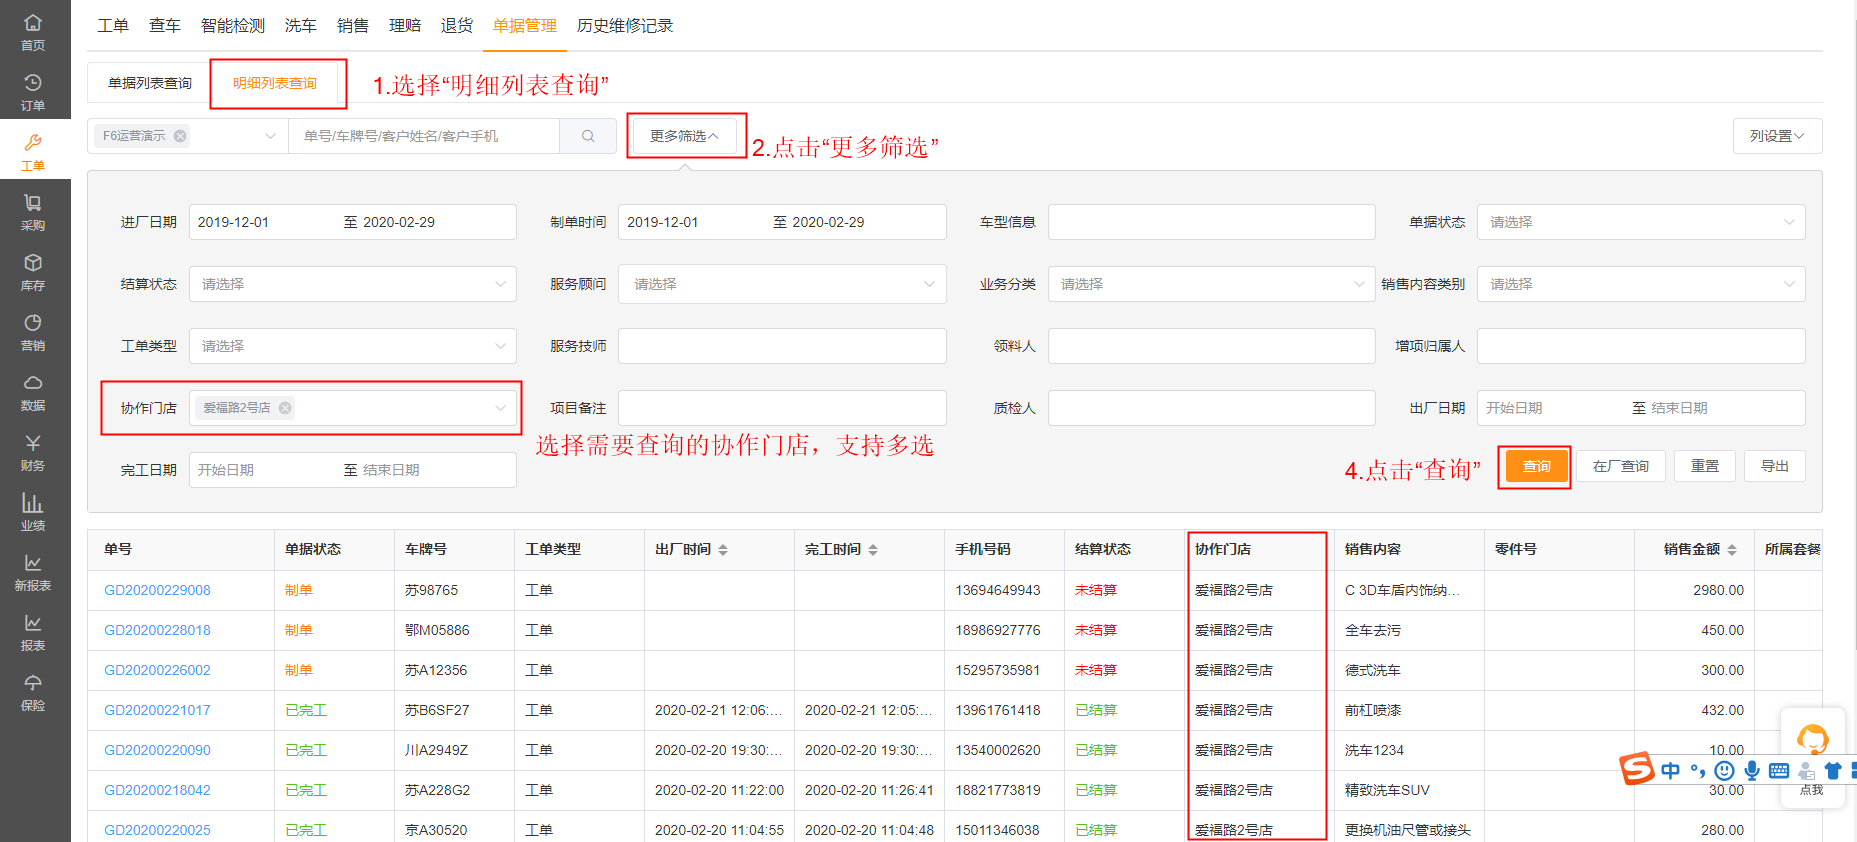
Task: Expand the F6运营演示 store dropdown
Action: pos(270,136)
